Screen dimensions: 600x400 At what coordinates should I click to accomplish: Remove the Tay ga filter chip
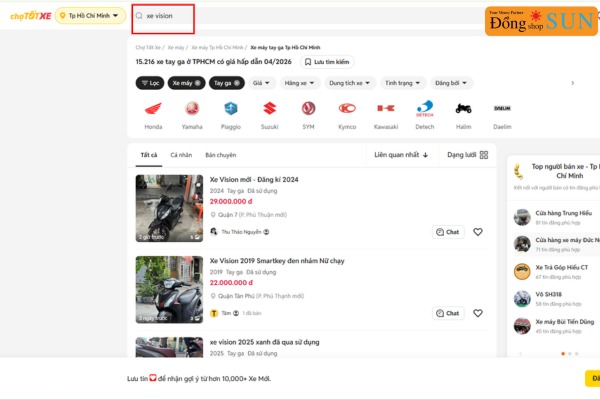(x=237, y=83)
